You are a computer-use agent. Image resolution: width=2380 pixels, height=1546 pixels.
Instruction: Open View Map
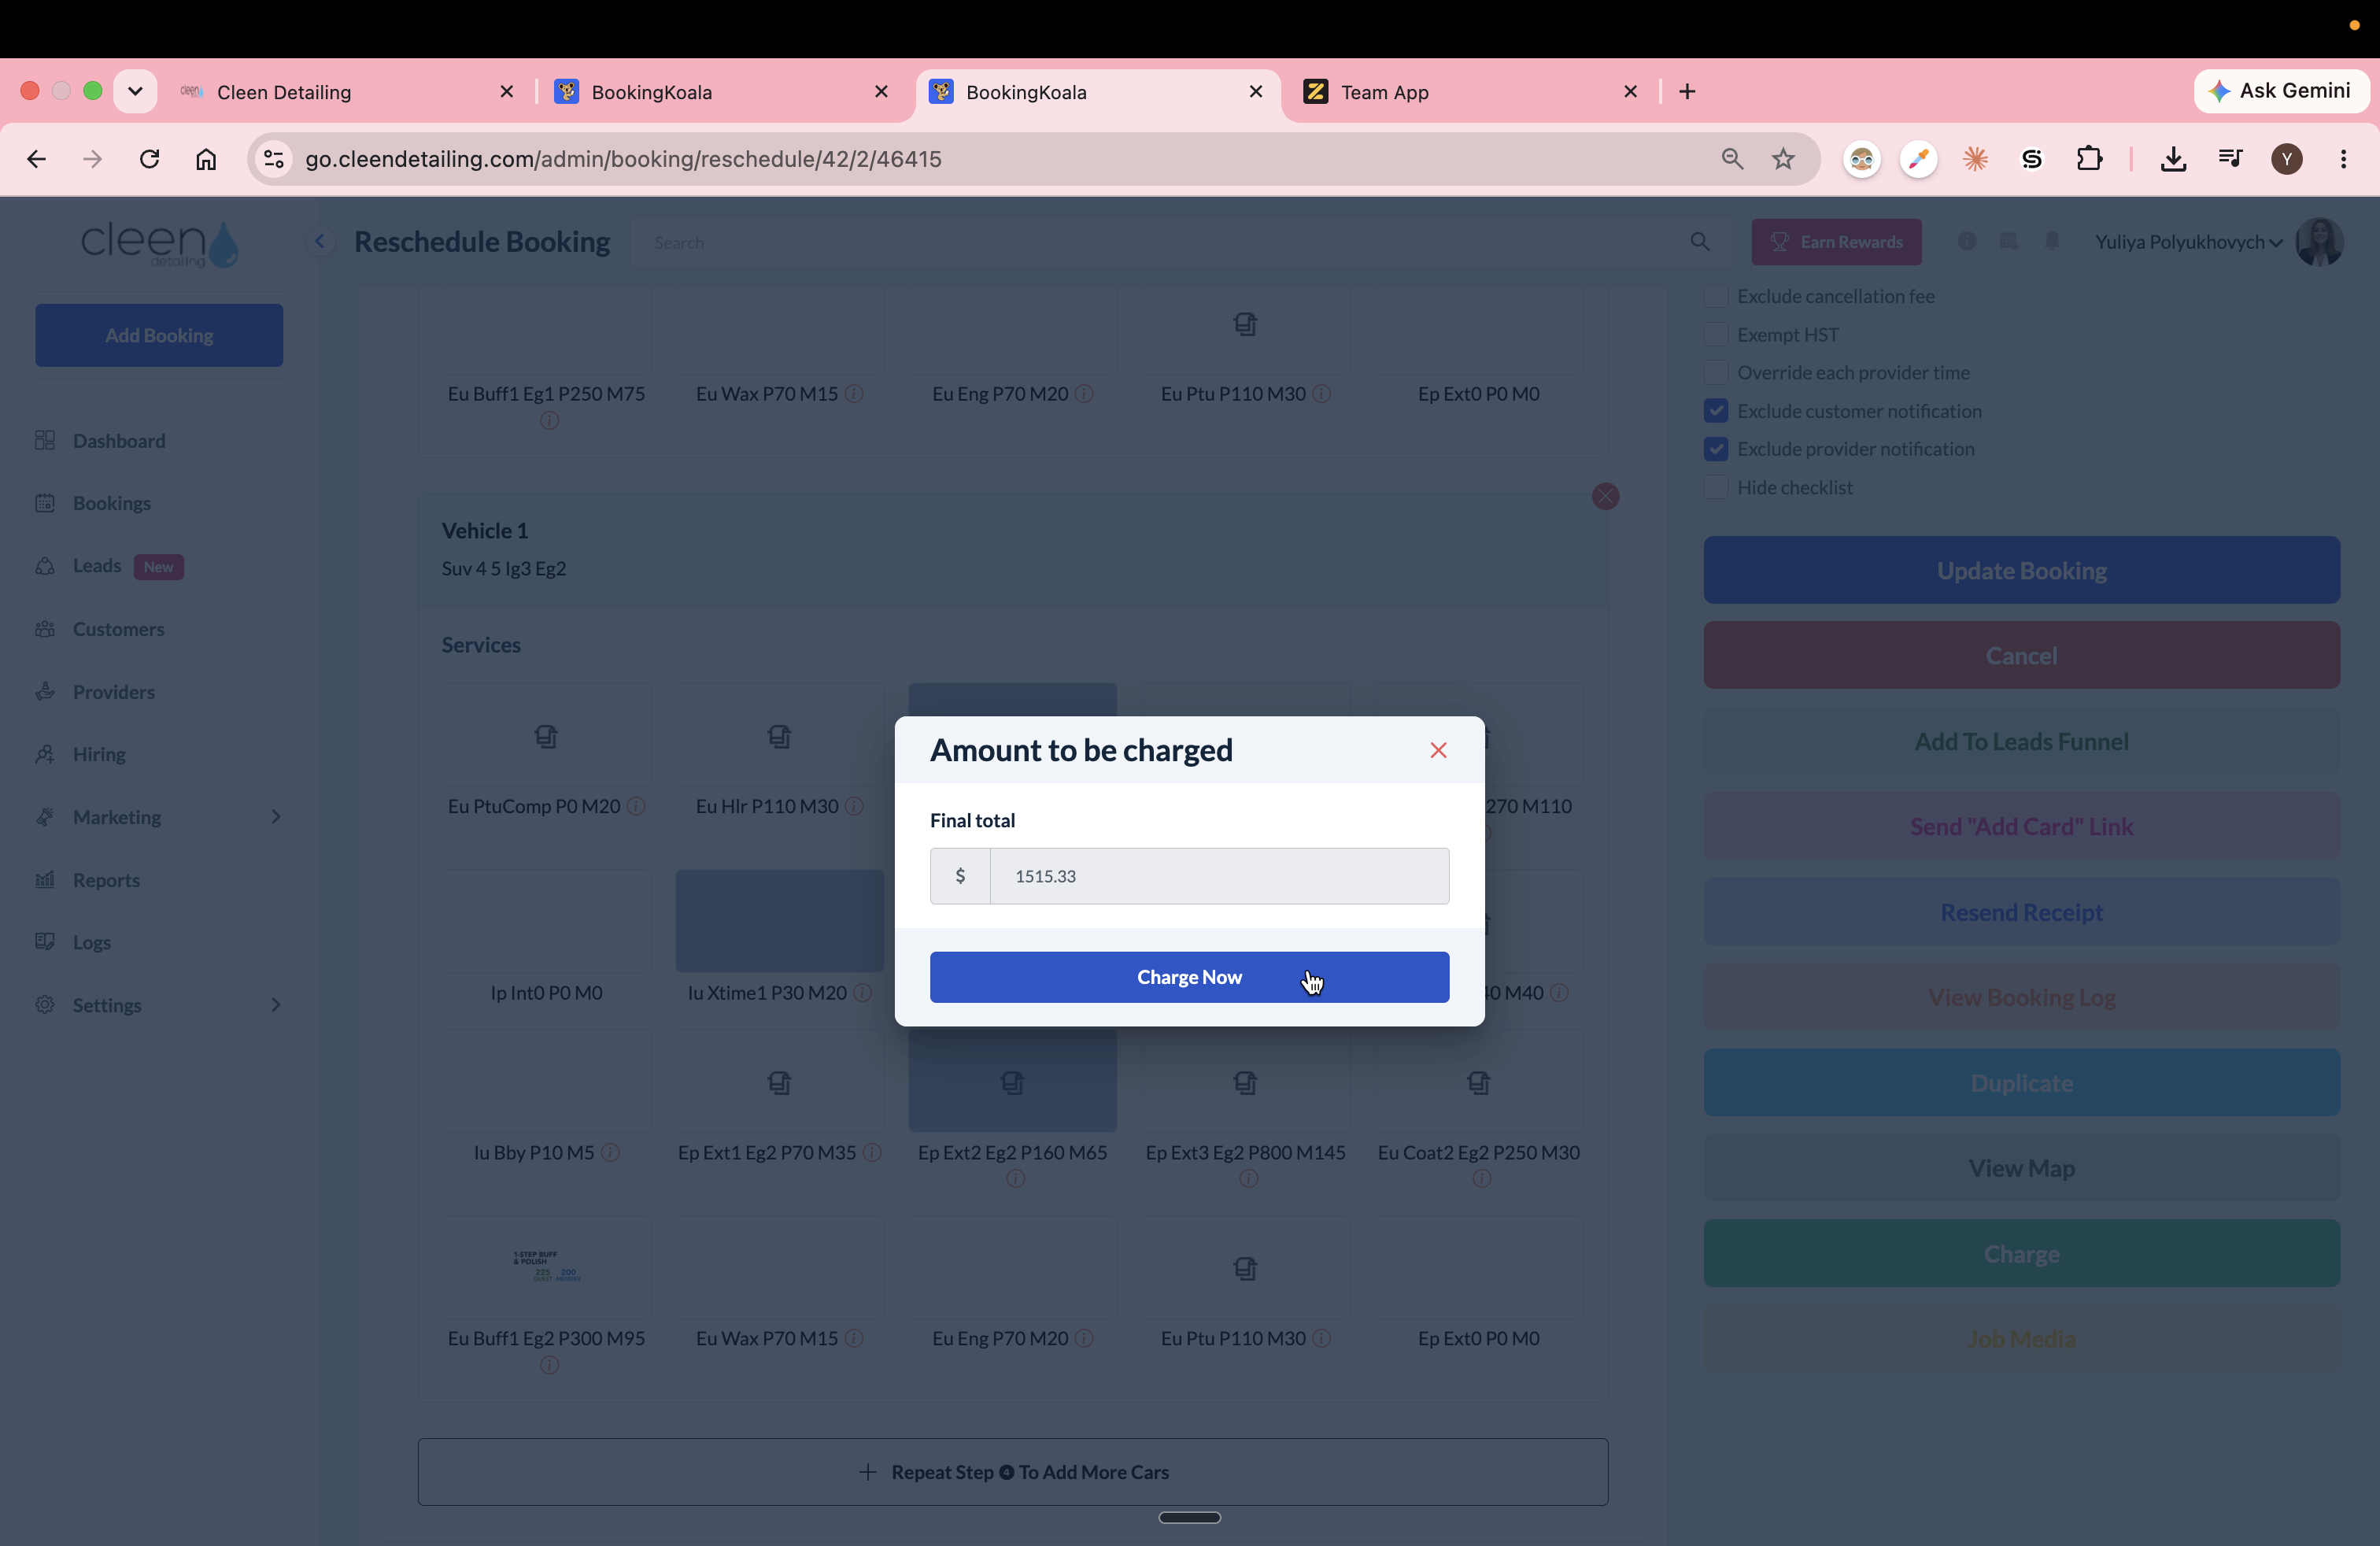tap(2021, 1168)
